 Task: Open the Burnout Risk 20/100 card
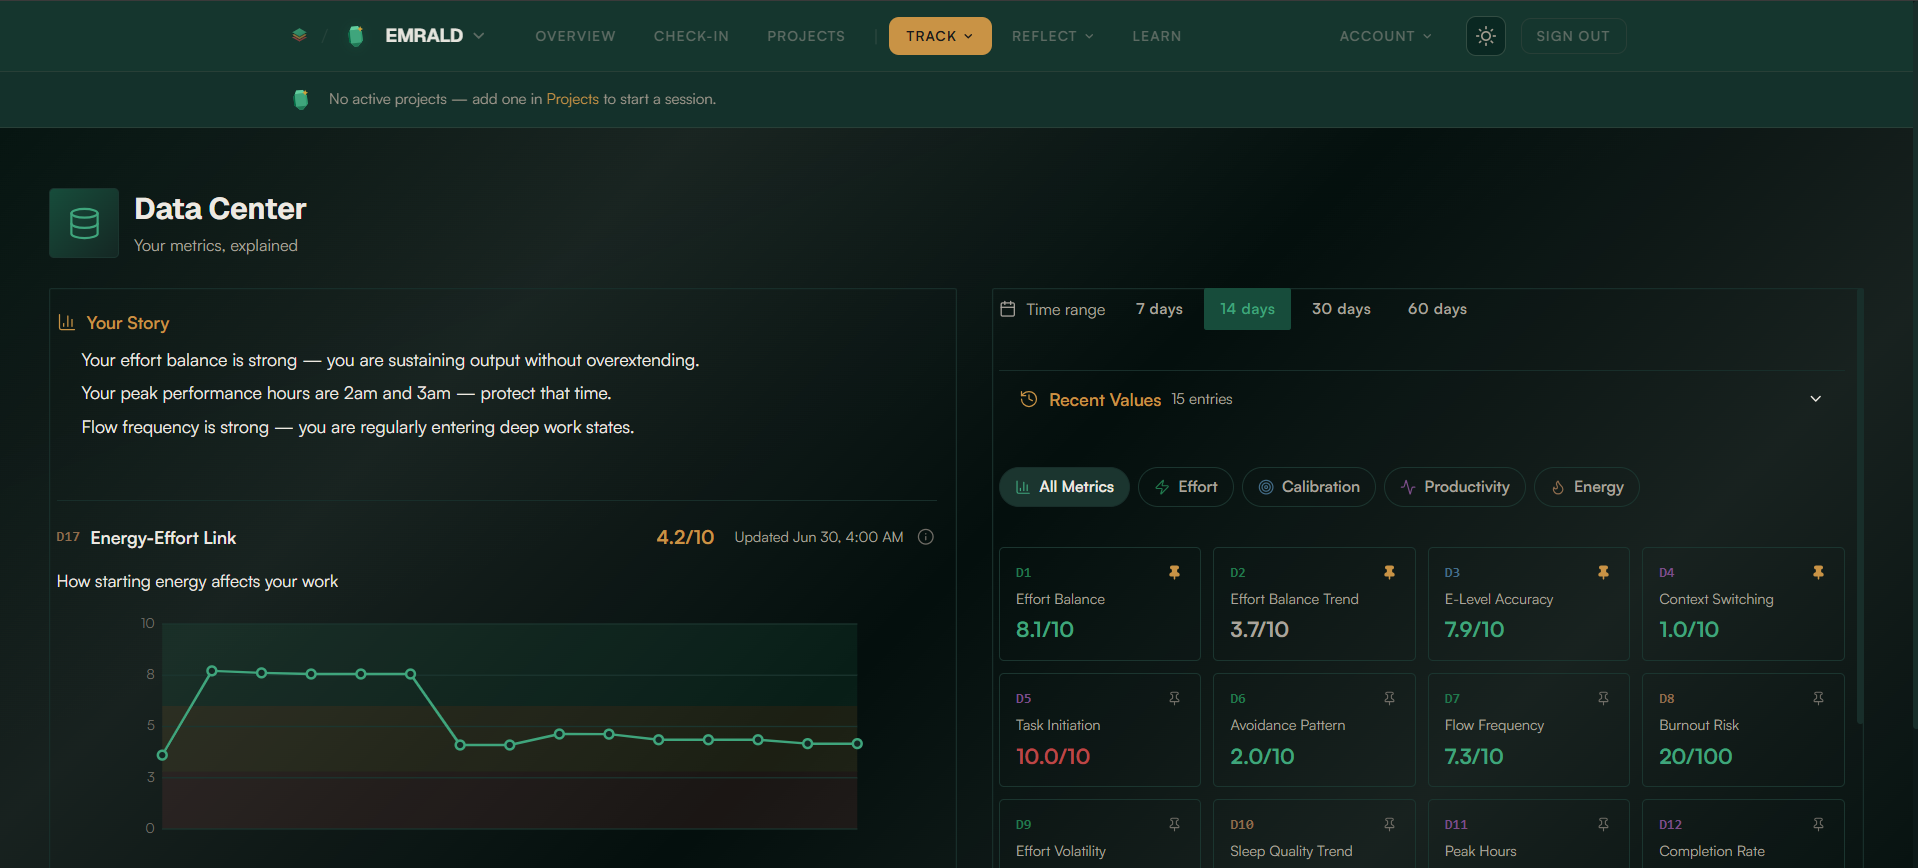coord(1743,730)
